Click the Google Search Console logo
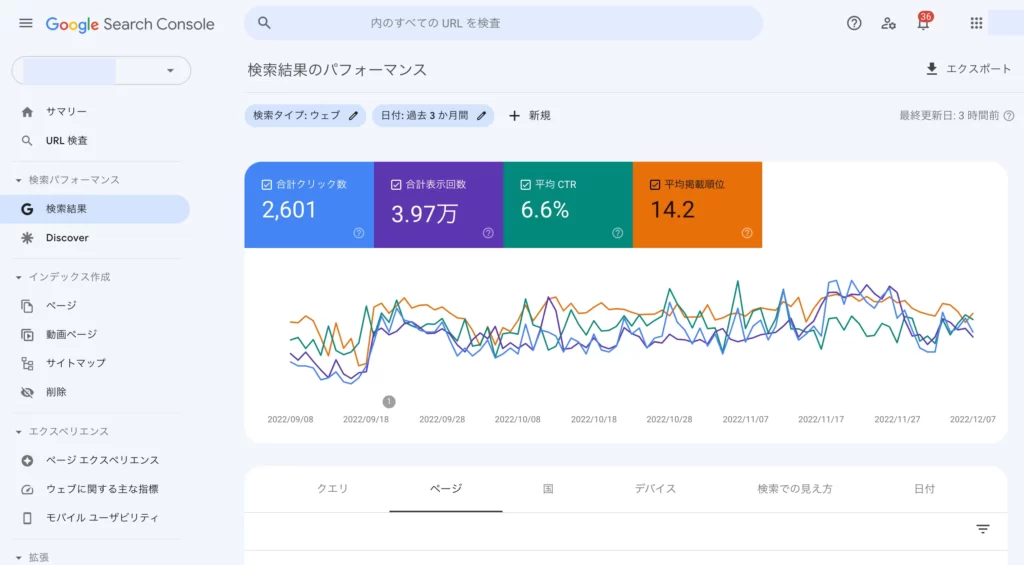Screen dimensions: 1024x565 coord(130,24)
